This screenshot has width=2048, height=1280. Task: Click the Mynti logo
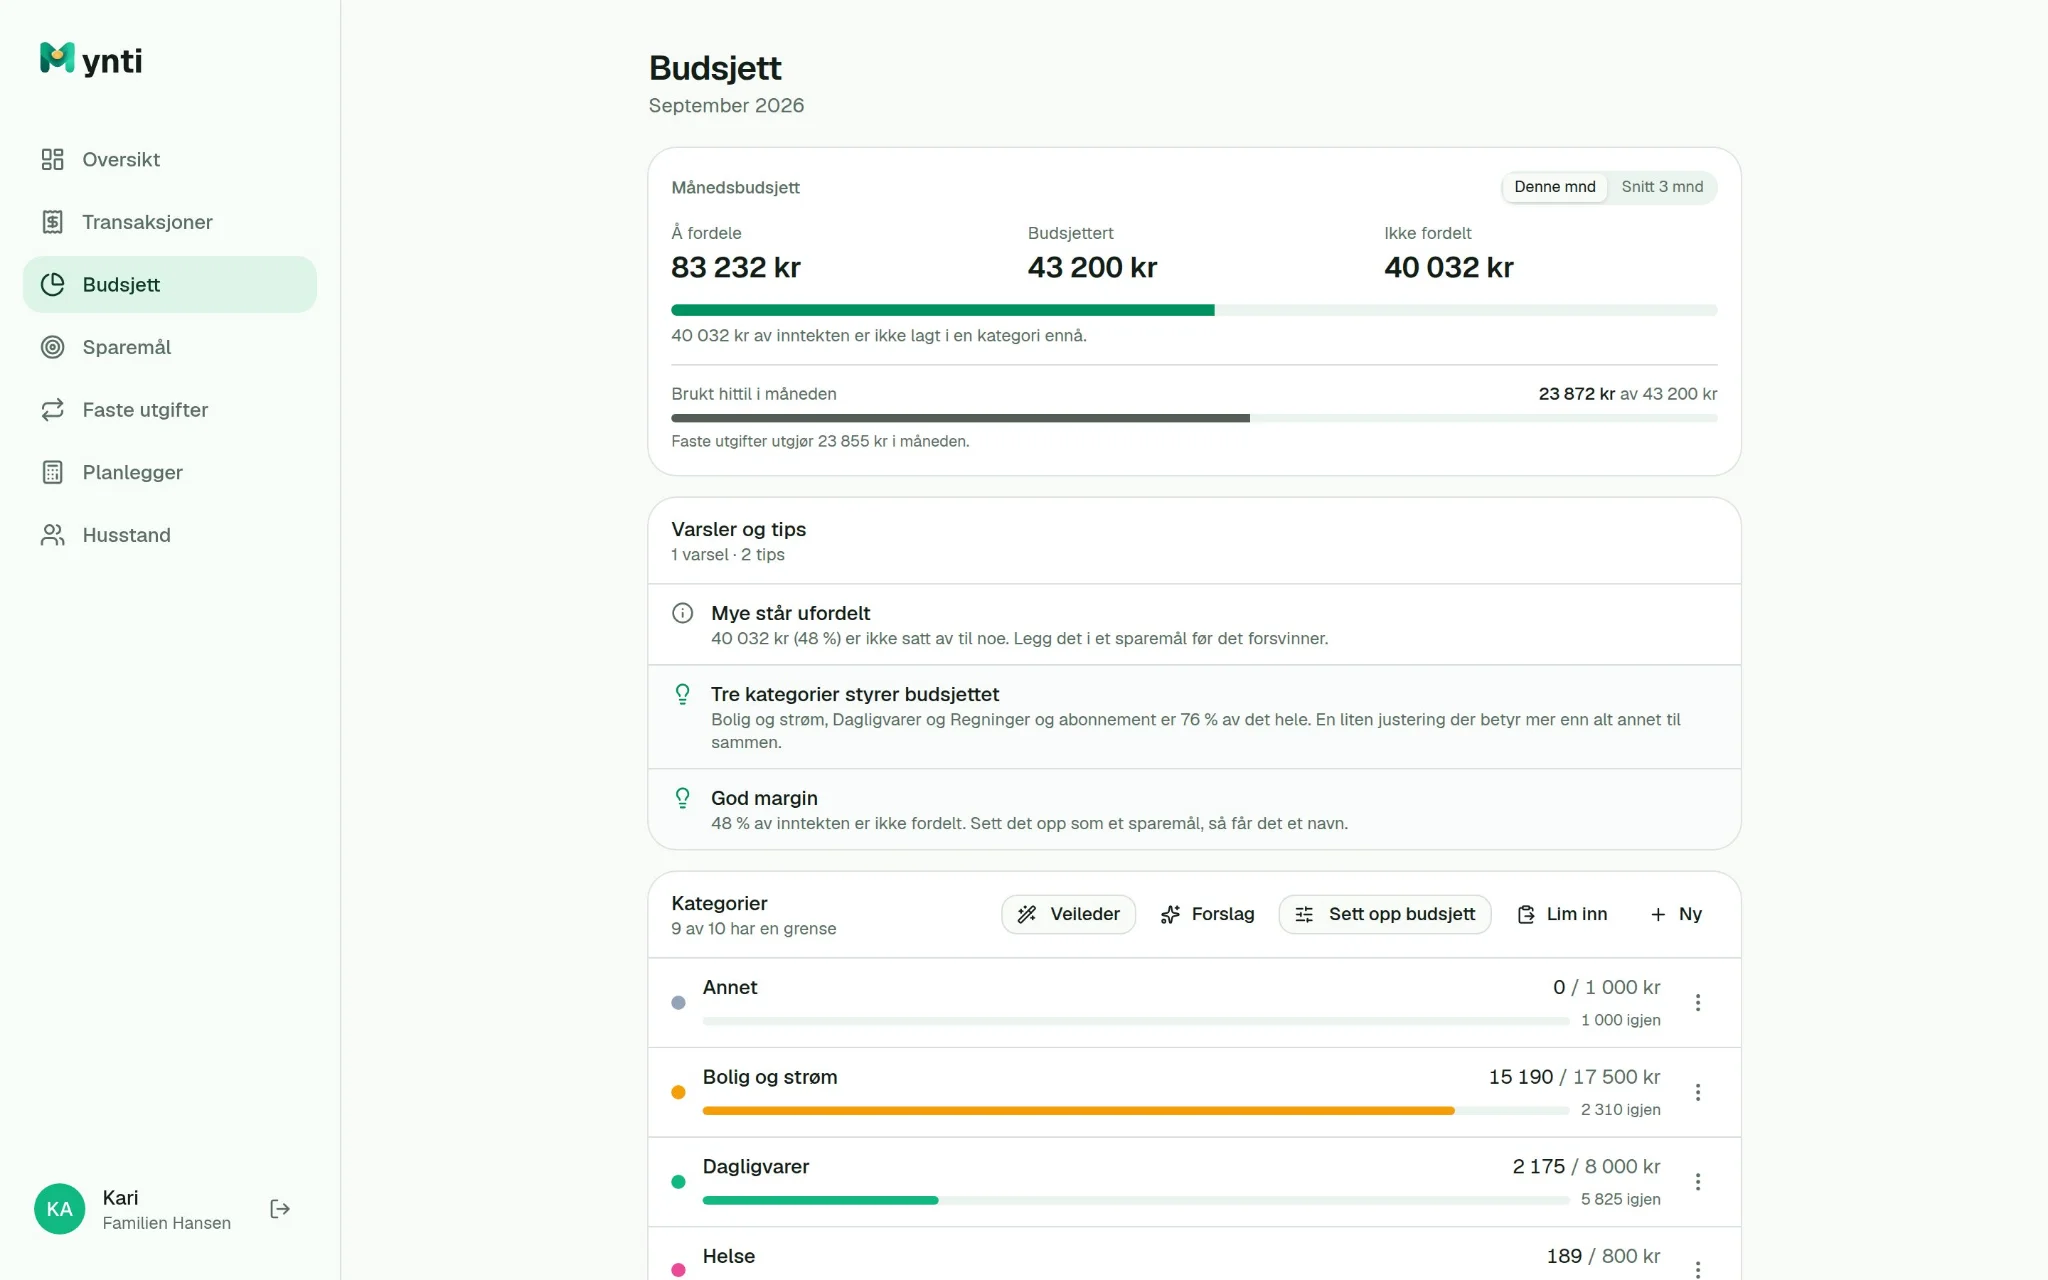[x=90, y=60]
